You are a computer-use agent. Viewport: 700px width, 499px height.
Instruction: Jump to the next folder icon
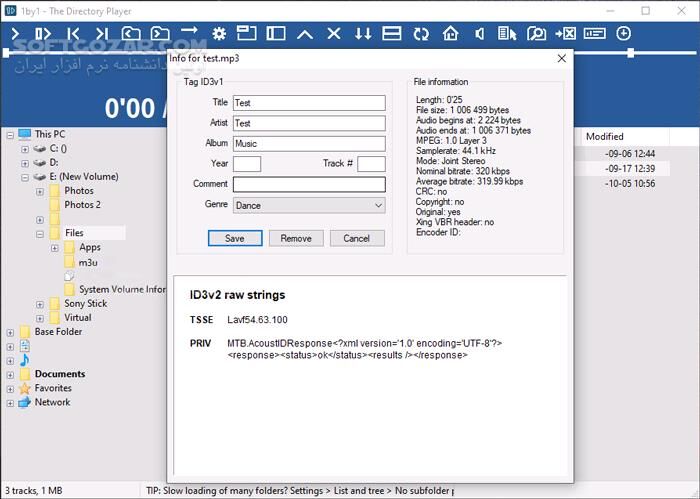160,34
